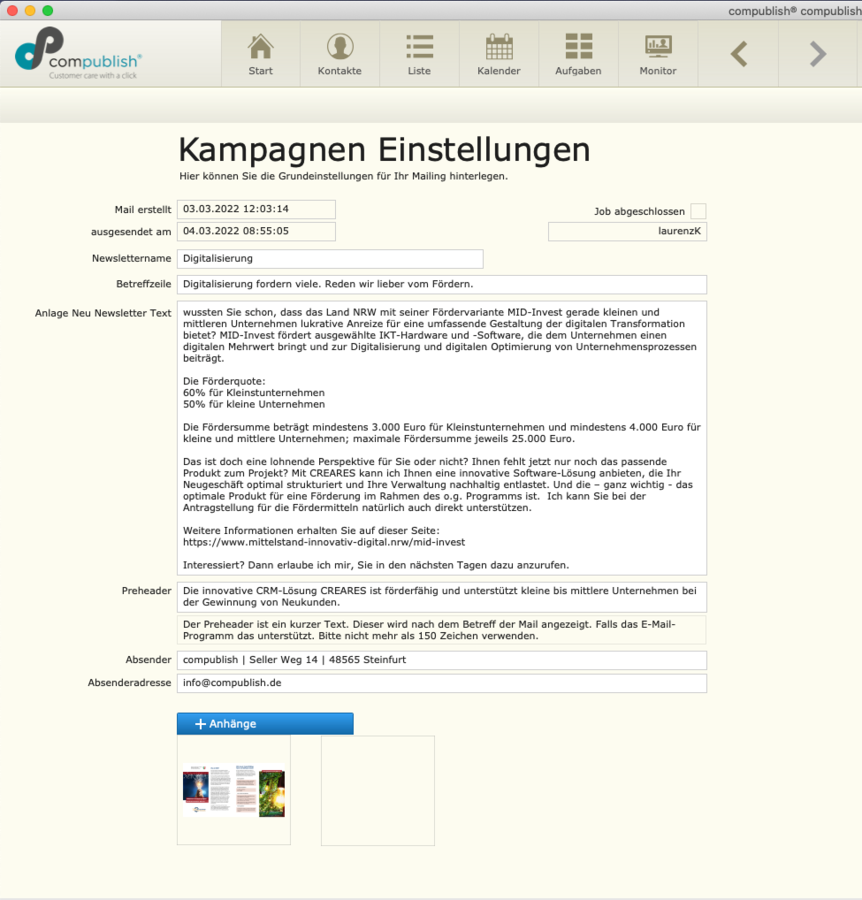Open the first attachment thumbnail
The height and width of the screenshot is (900, 862).
(x=234, y=790)
